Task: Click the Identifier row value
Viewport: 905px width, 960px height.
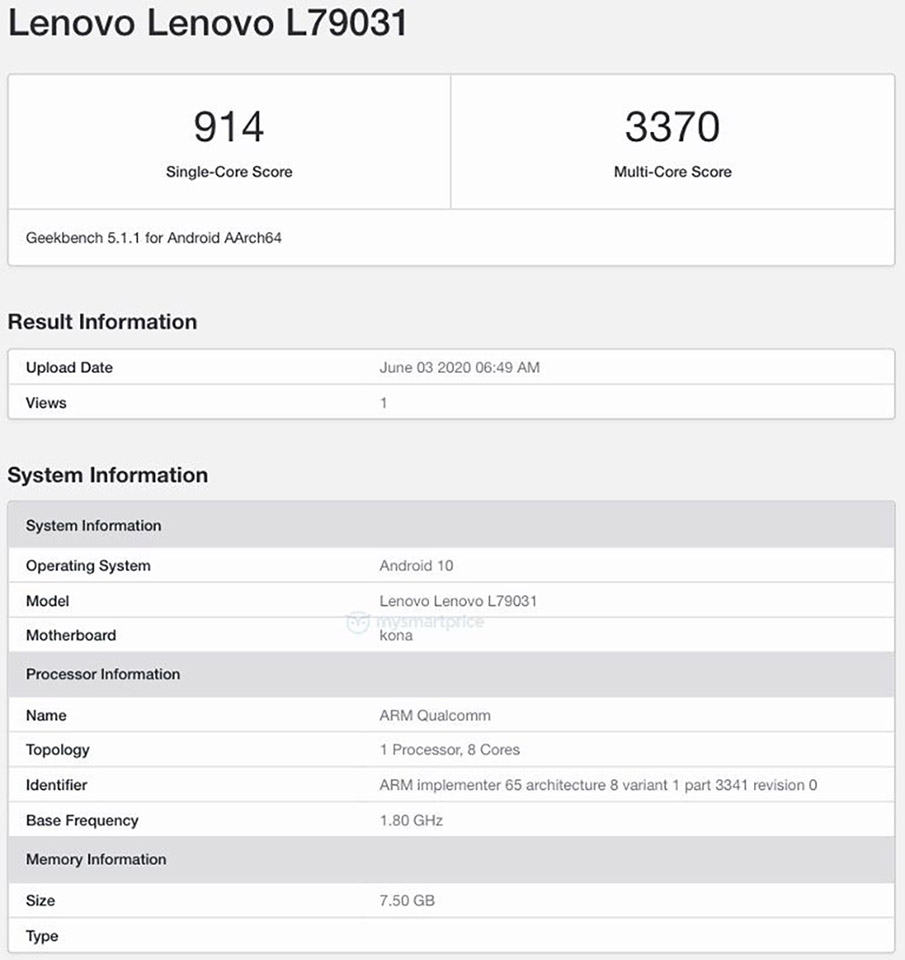Action: point(597,785)
